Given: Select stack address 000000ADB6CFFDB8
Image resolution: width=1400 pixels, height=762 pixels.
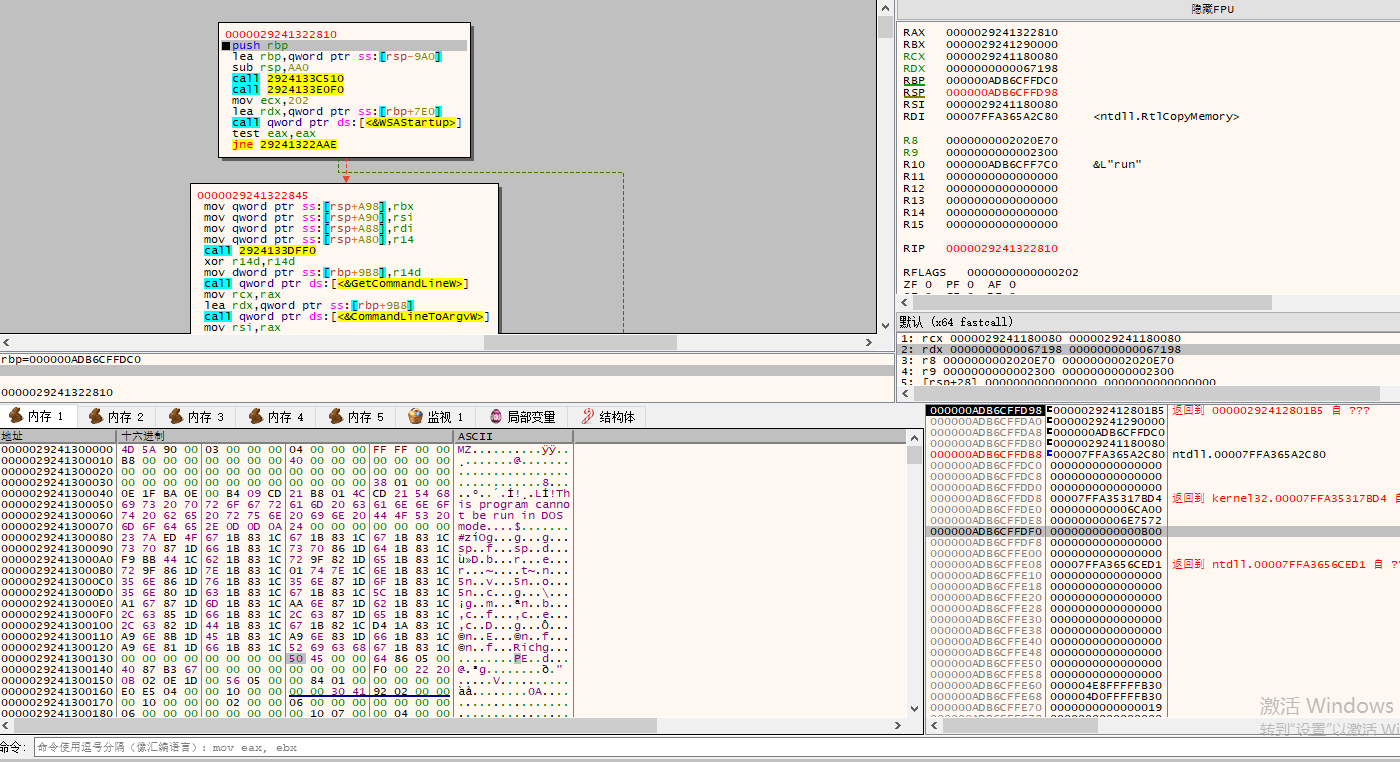Looking at the screenshot, I should pos(985,455).
